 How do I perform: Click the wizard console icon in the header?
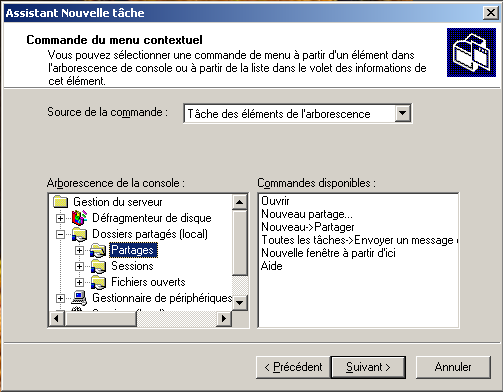471,52
